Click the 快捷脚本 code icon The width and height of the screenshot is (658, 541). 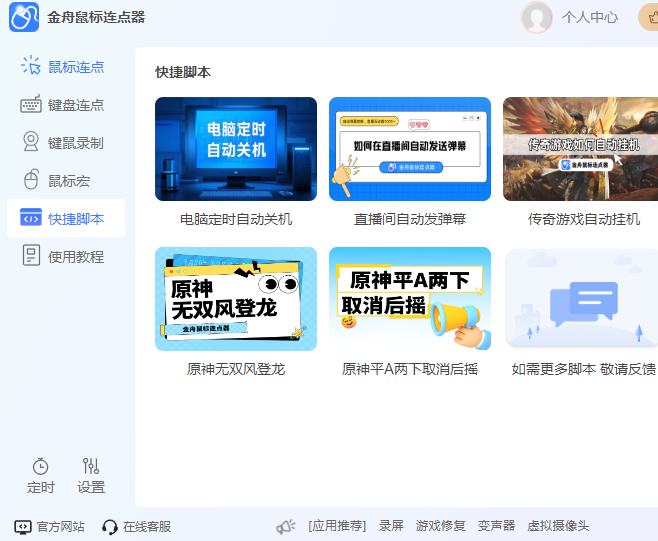click(x=31, y=219)
